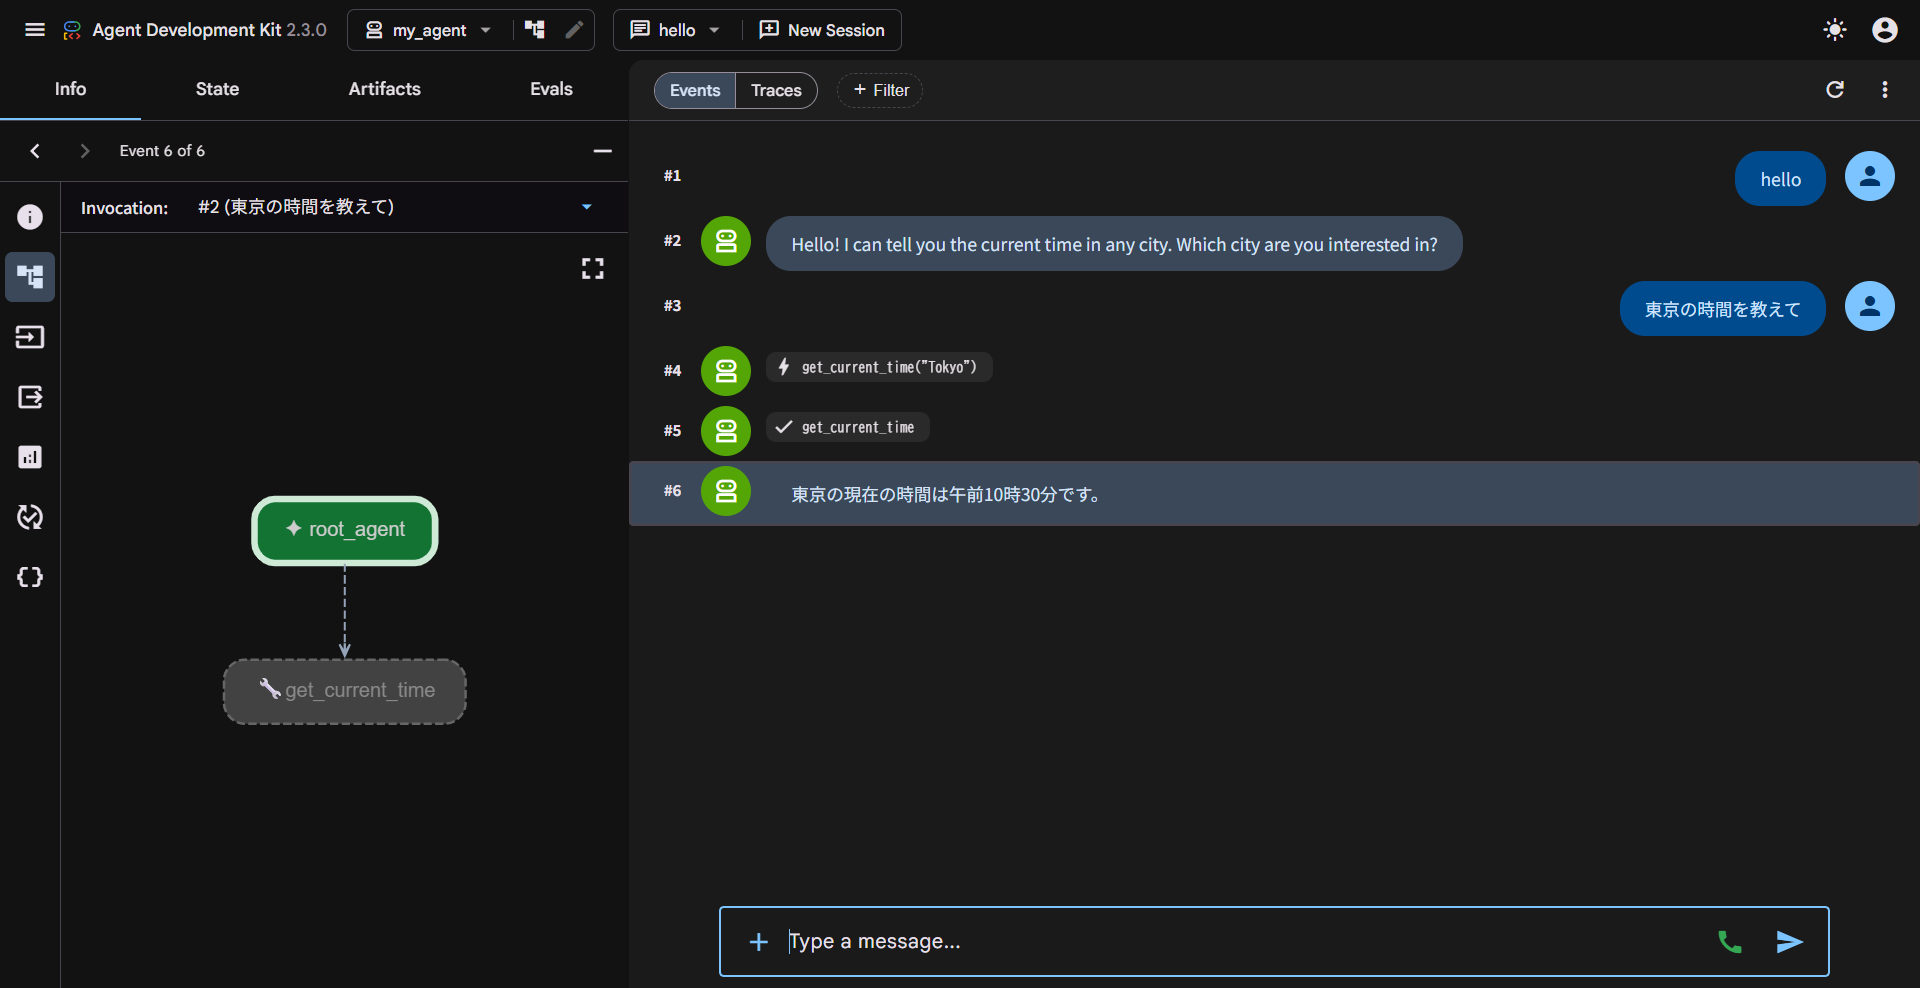This screenshot has height=988, width=1920.
Task: Click the user avatar beside 'hello'
Action: coord(1870,176)
